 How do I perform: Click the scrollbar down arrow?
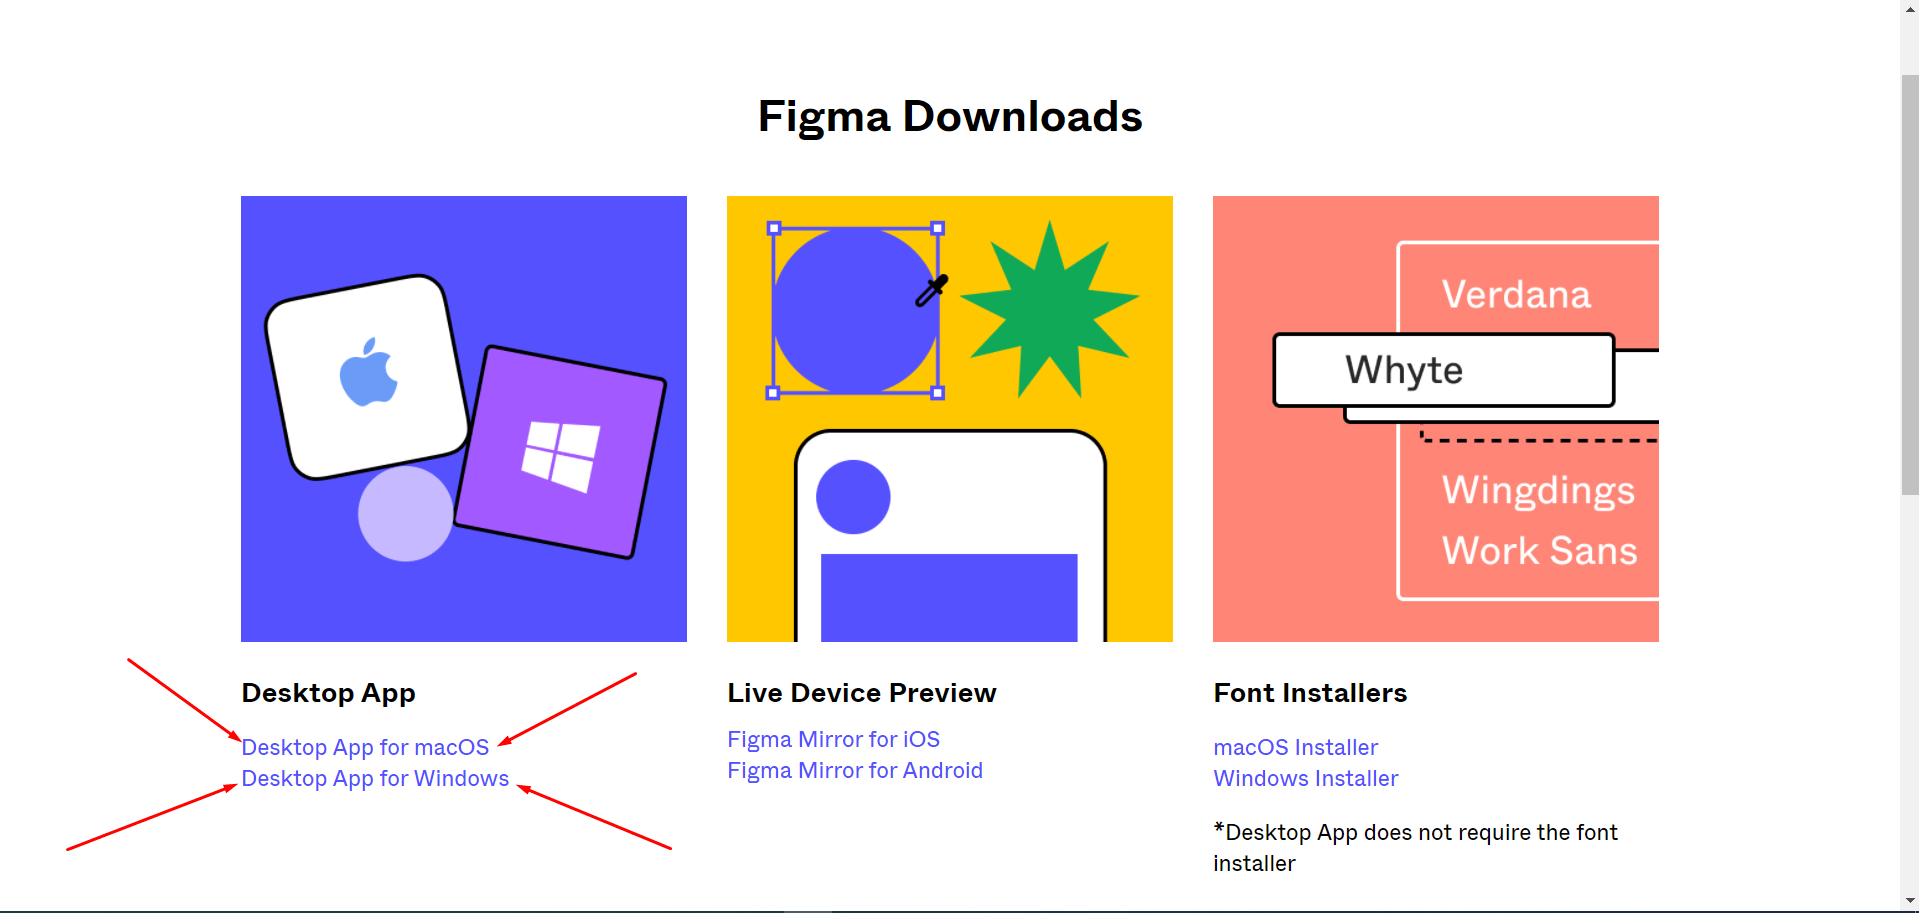(x=1910, y=901)
